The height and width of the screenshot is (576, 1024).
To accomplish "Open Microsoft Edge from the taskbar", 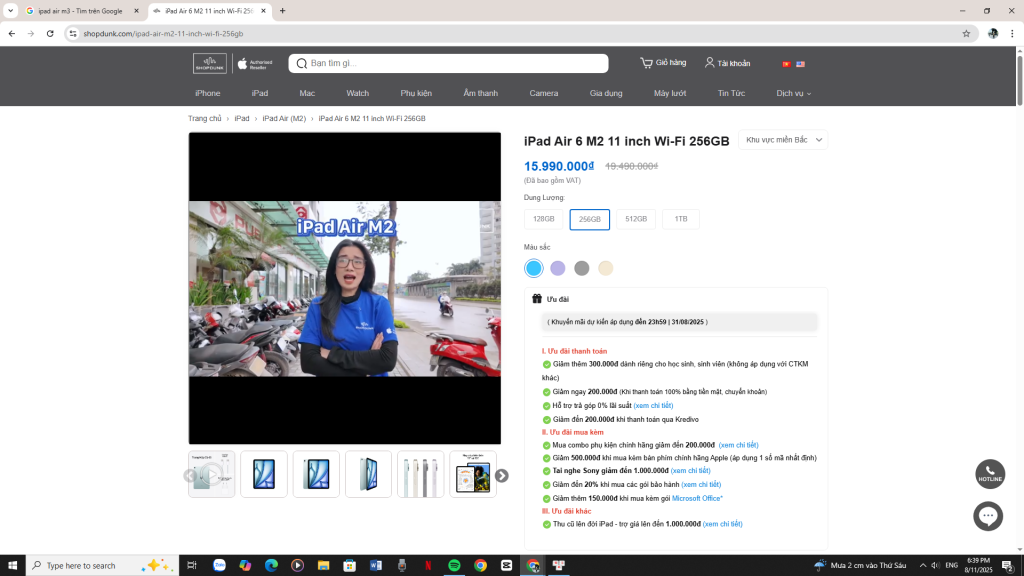I will [x=271, y=566].
